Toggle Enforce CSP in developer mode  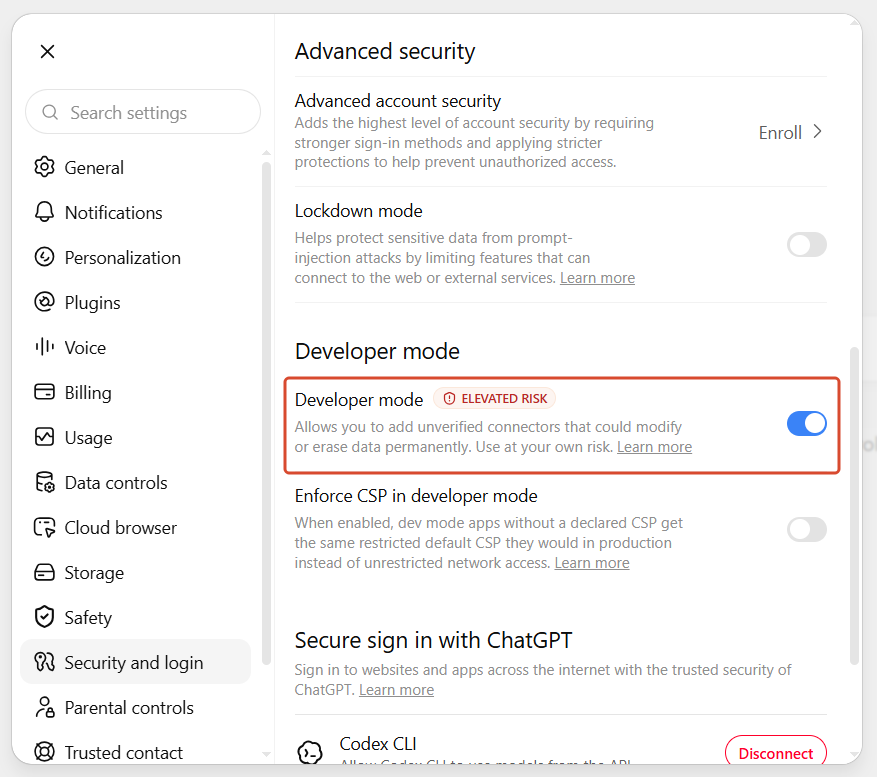pyautogui.click(x=806, y=529)
